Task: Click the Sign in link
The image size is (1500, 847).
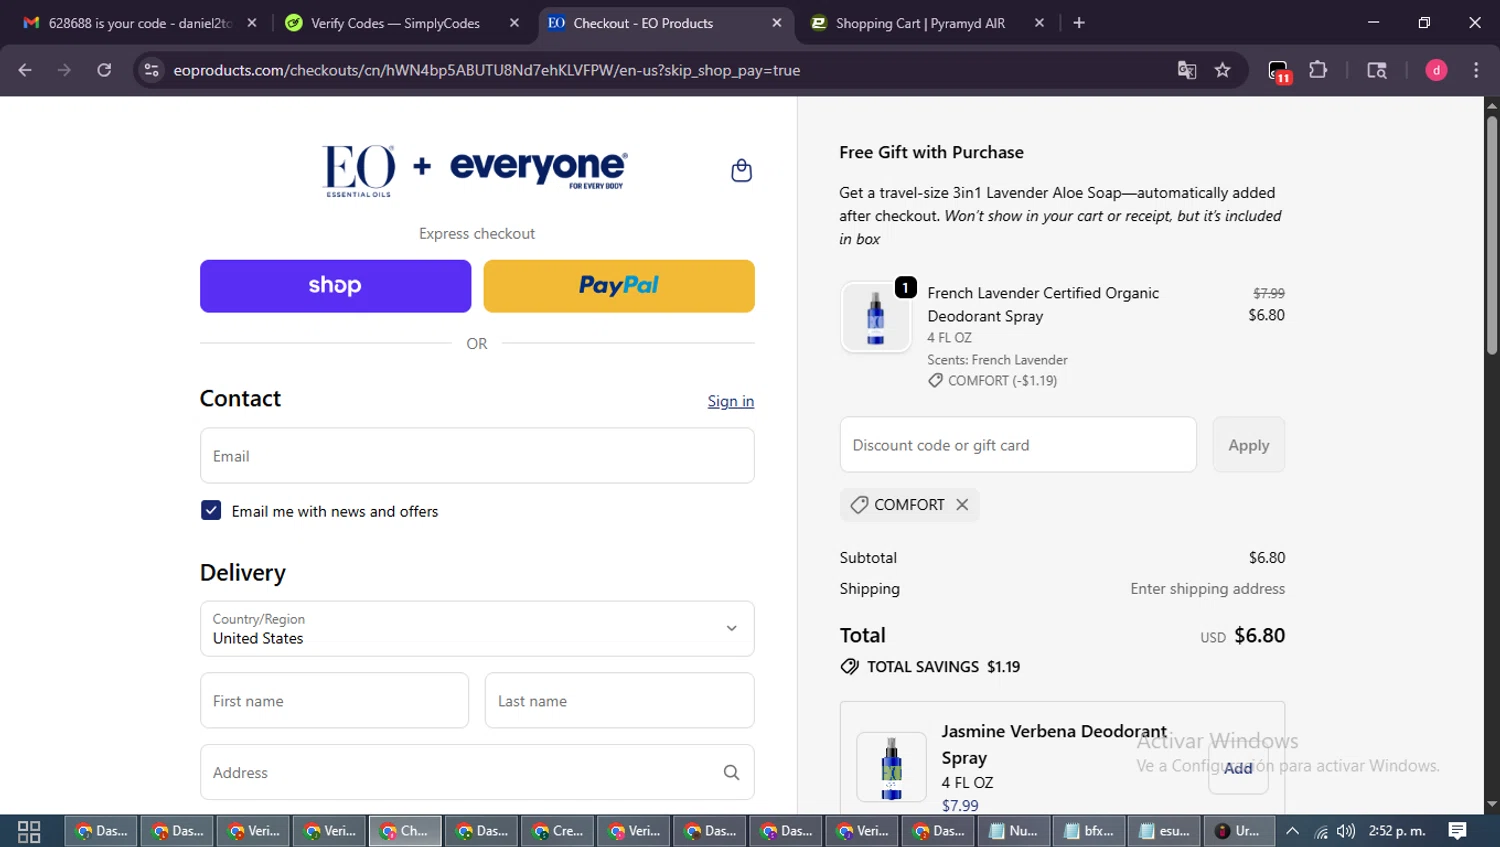Action: 731,401
